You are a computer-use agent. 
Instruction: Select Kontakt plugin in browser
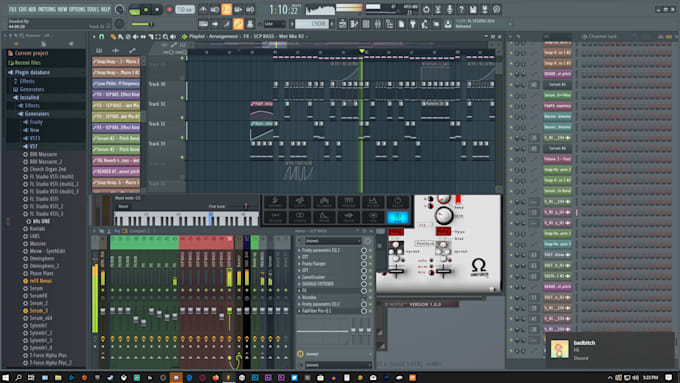(34, 229)
